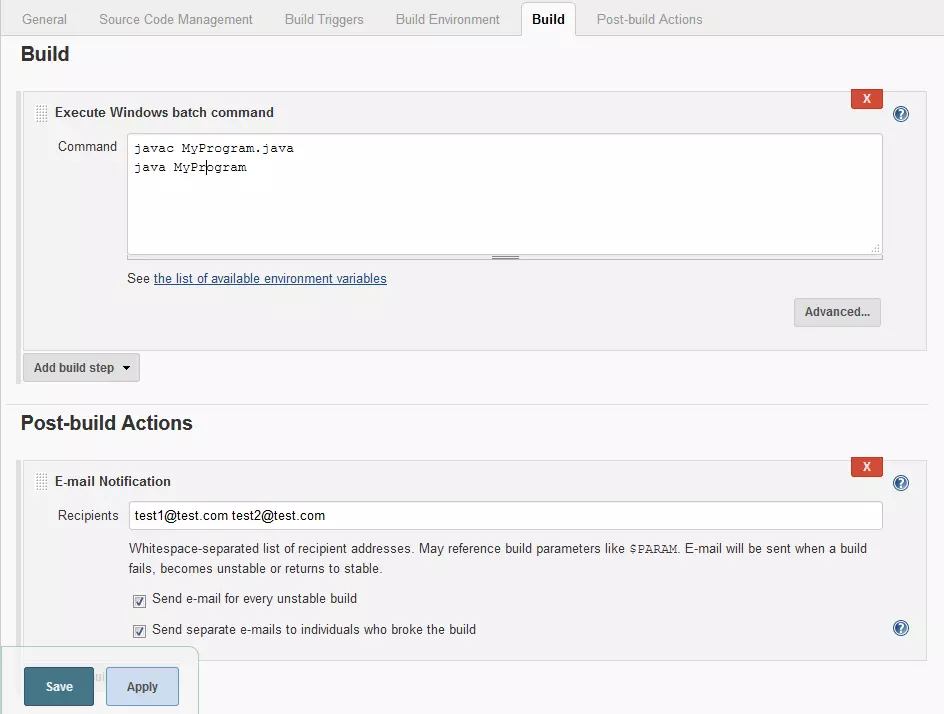
Task: Remove the E-mail Notification post-build action
Action: [x=866, y=467]
